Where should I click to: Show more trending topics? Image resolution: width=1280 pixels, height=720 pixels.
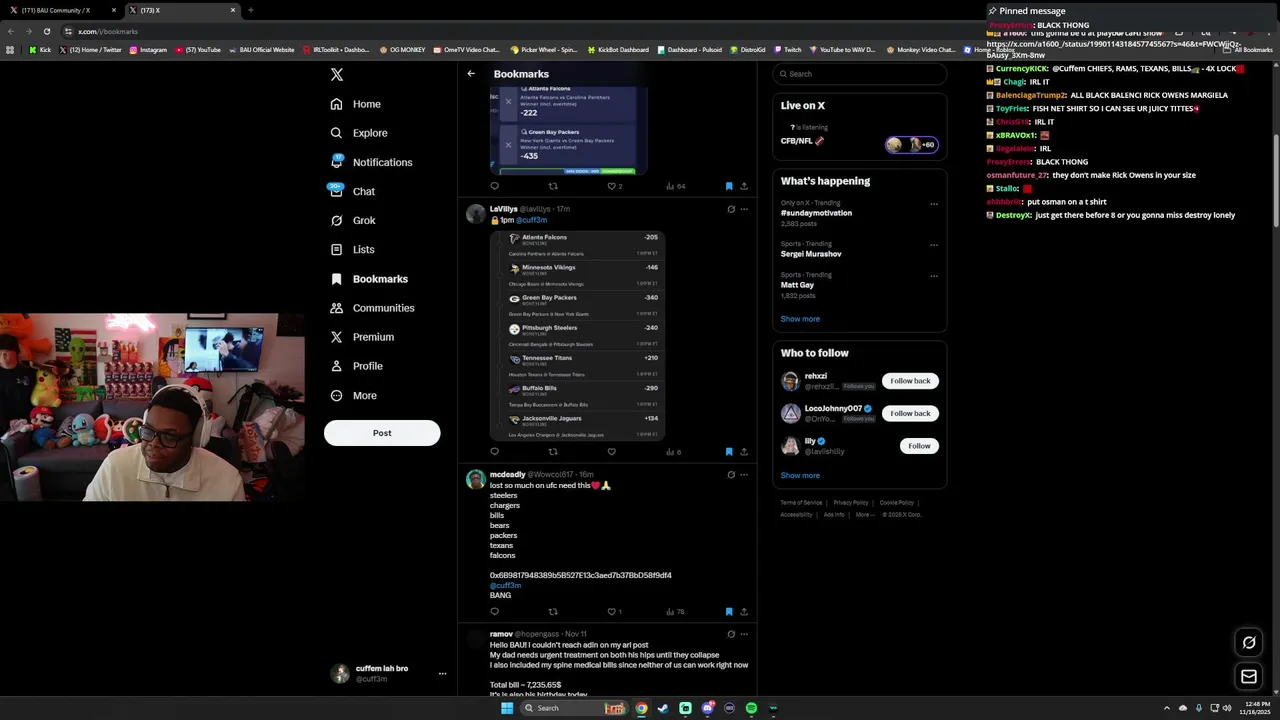coord(800,319)
